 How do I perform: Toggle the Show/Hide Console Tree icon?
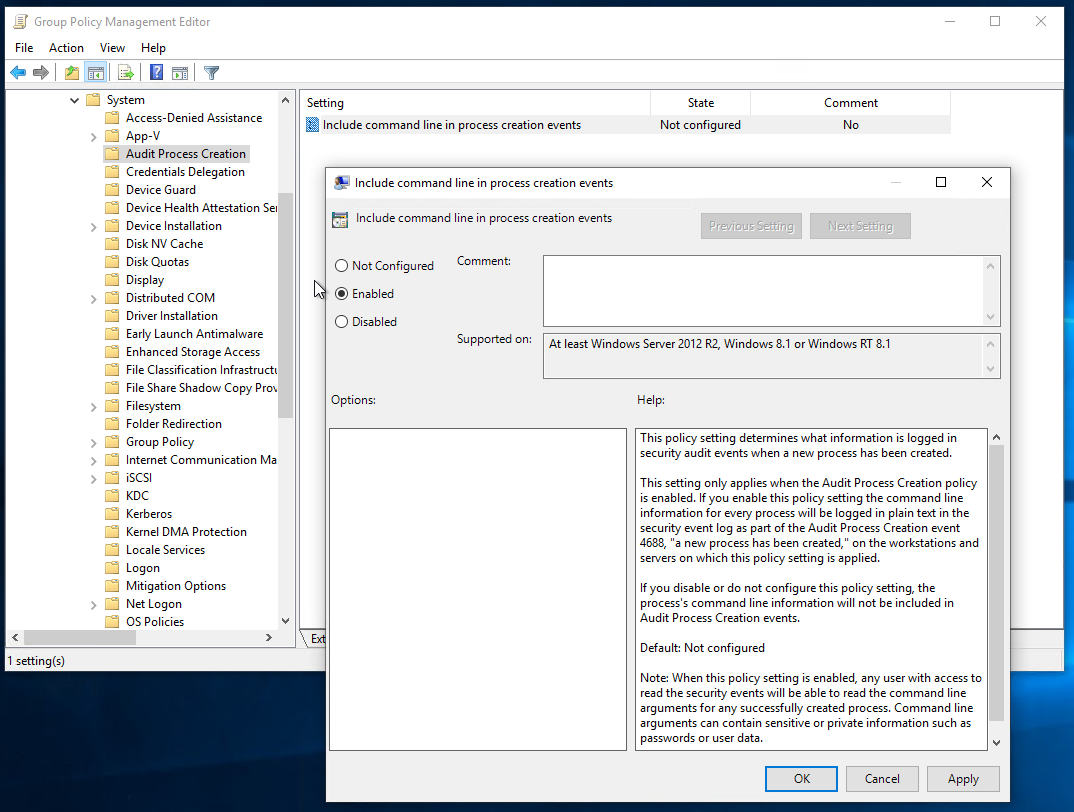(x=96, y=72)
